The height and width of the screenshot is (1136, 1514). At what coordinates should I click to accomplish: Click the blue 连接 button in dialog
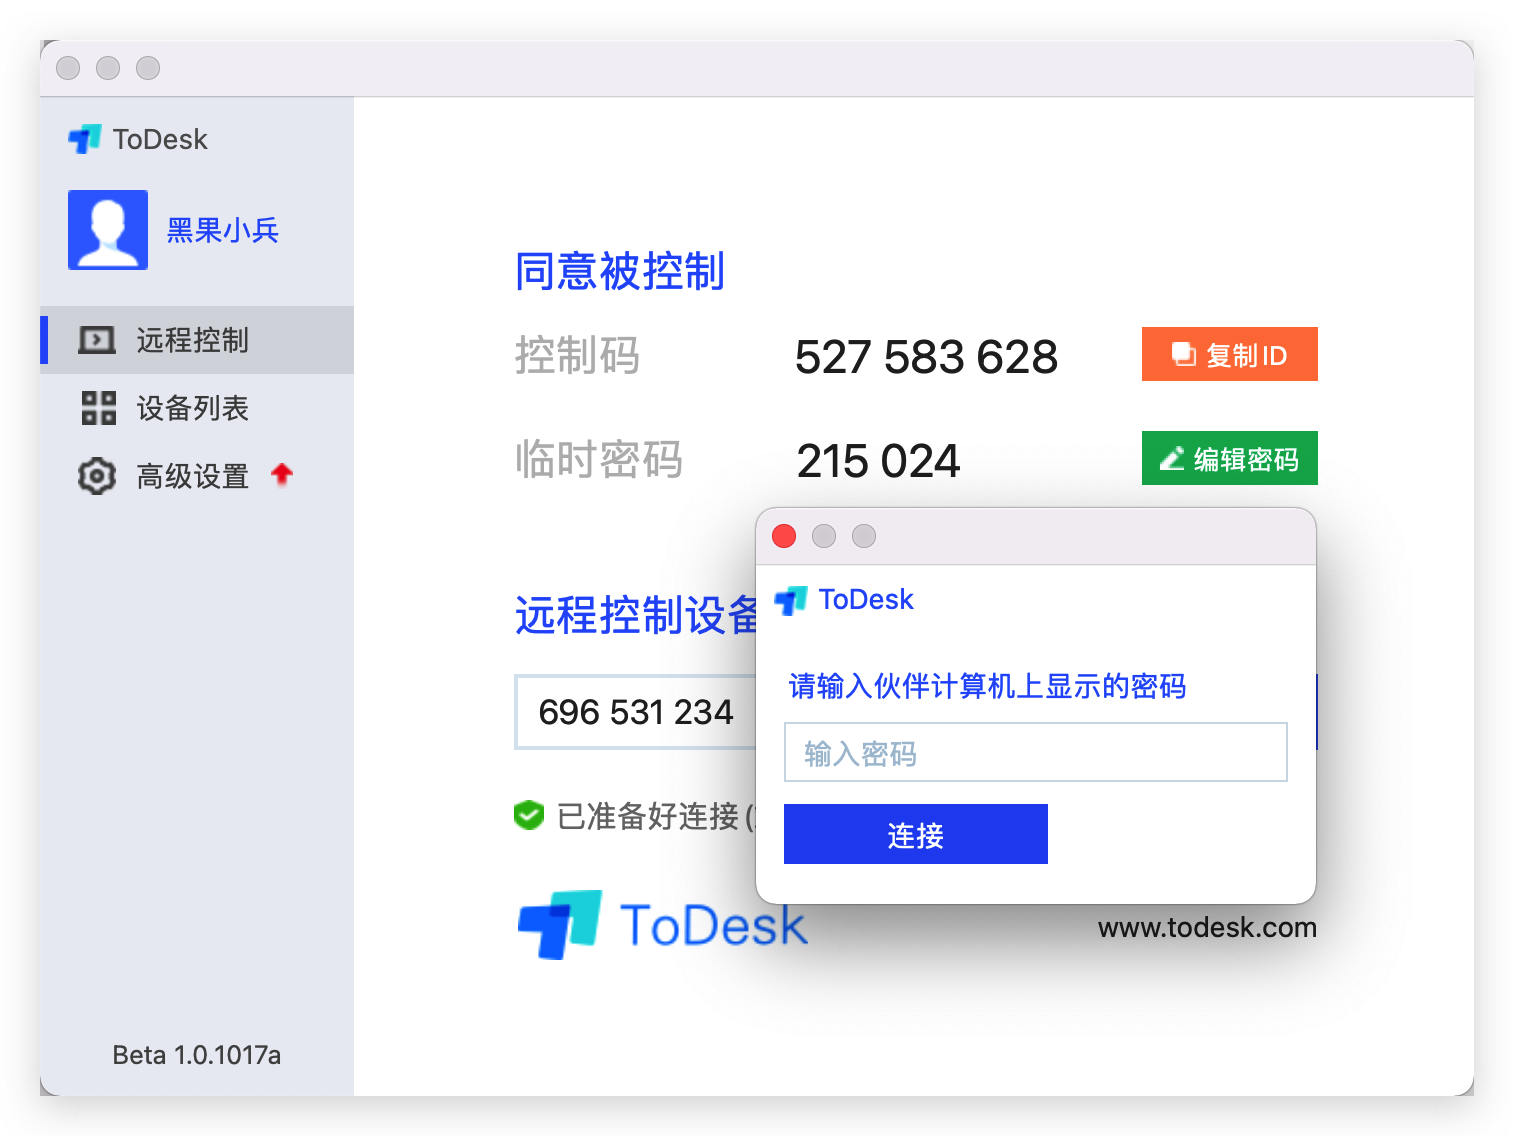tap(915, 834)
